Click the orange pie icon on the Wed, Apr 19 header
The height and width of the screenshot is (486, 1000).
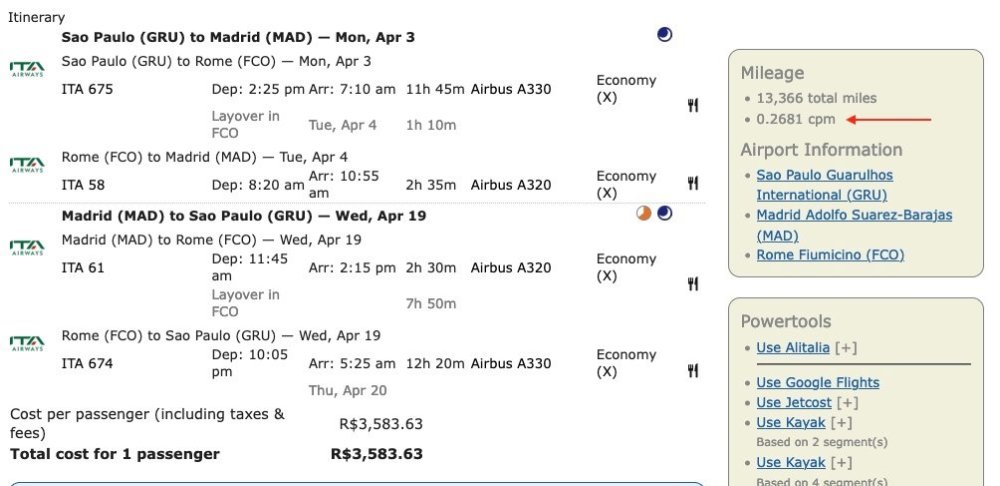644,213
